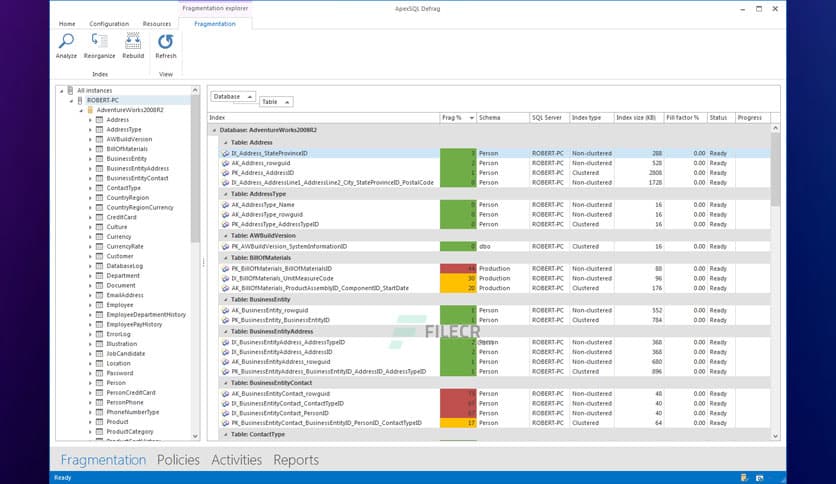The image size is (836, 484).
Task: Click the Refresh view icon
Action: [165, 41]
